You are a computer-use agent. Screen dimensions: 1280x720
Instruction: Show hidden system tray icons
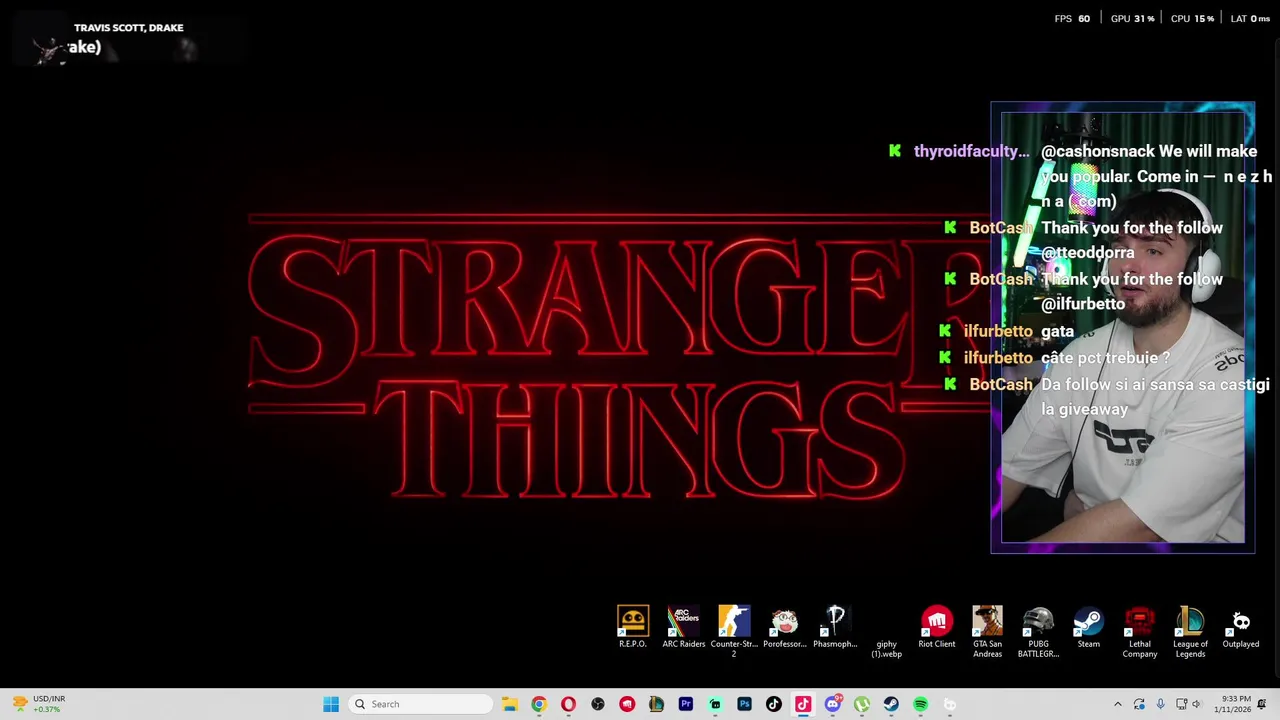tap(1118, 704)
